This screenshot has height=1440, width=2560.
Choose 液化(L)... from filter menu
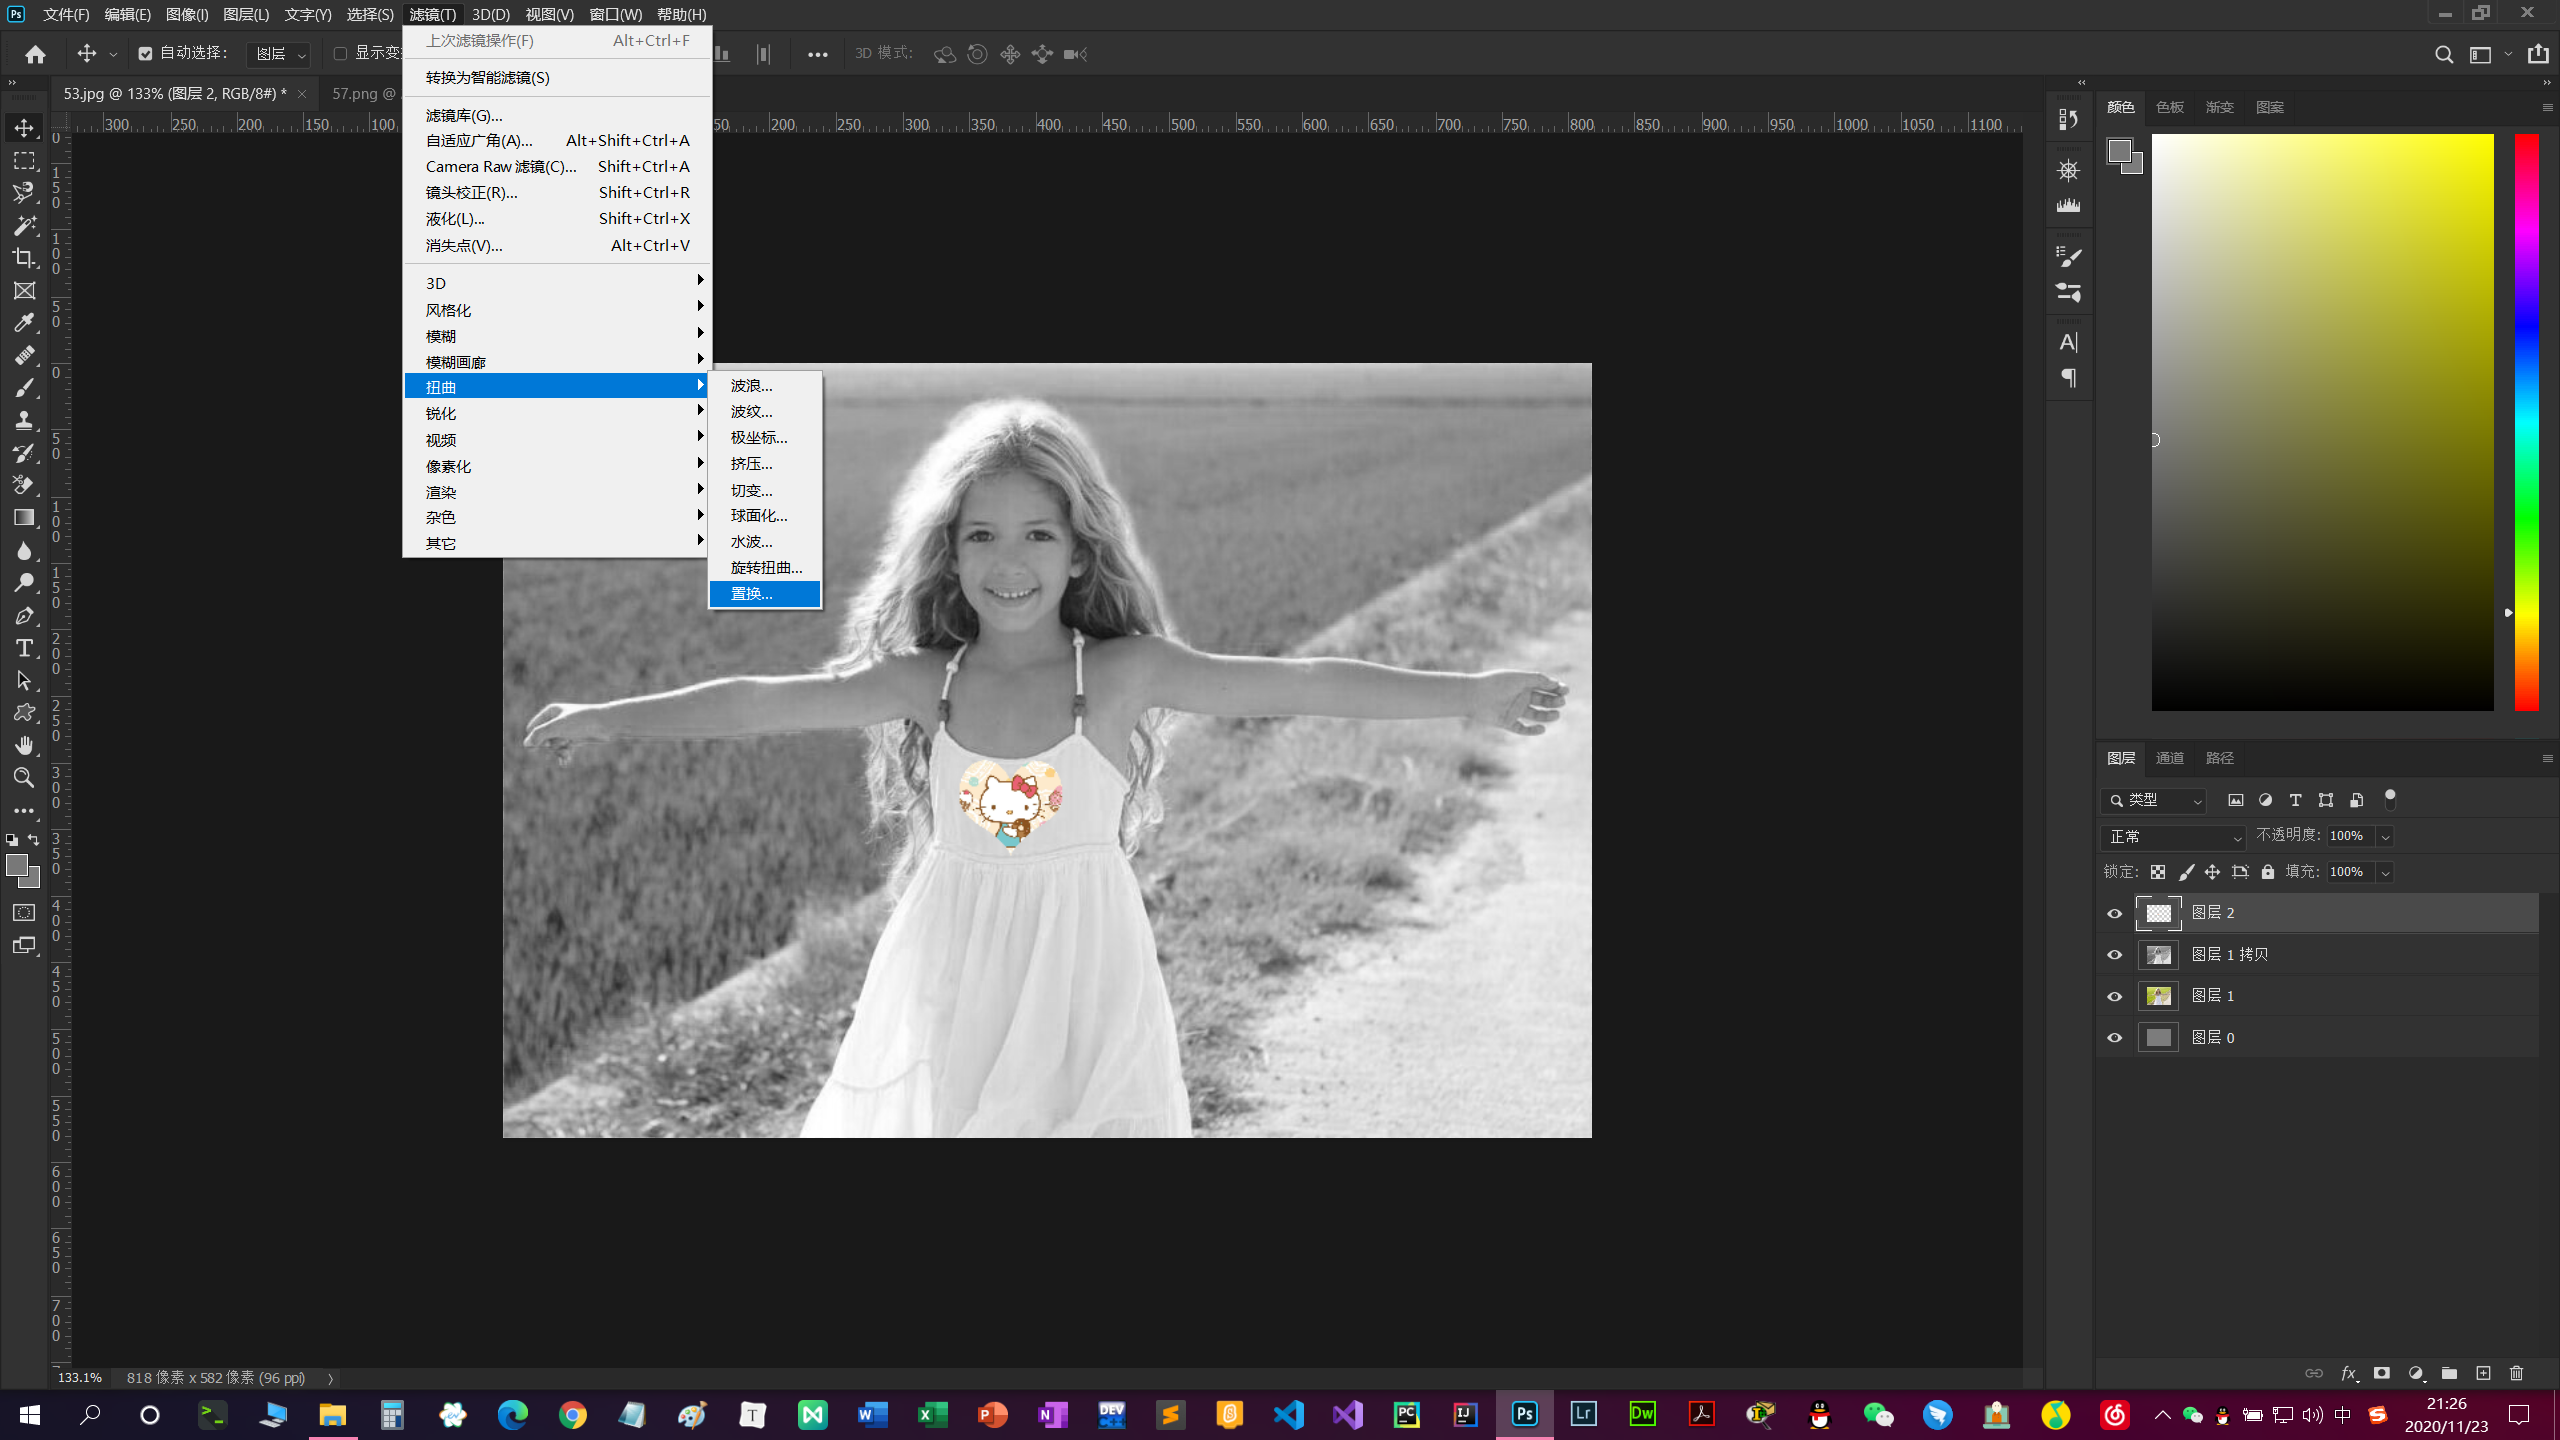pos(557,219)
